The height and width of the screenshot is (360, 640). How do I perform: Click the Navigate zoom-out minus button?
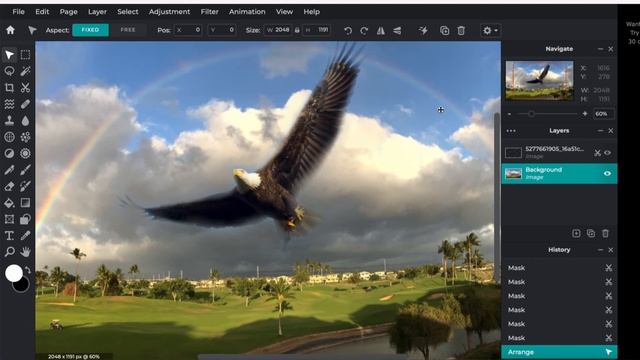click(x=509, y=114)
